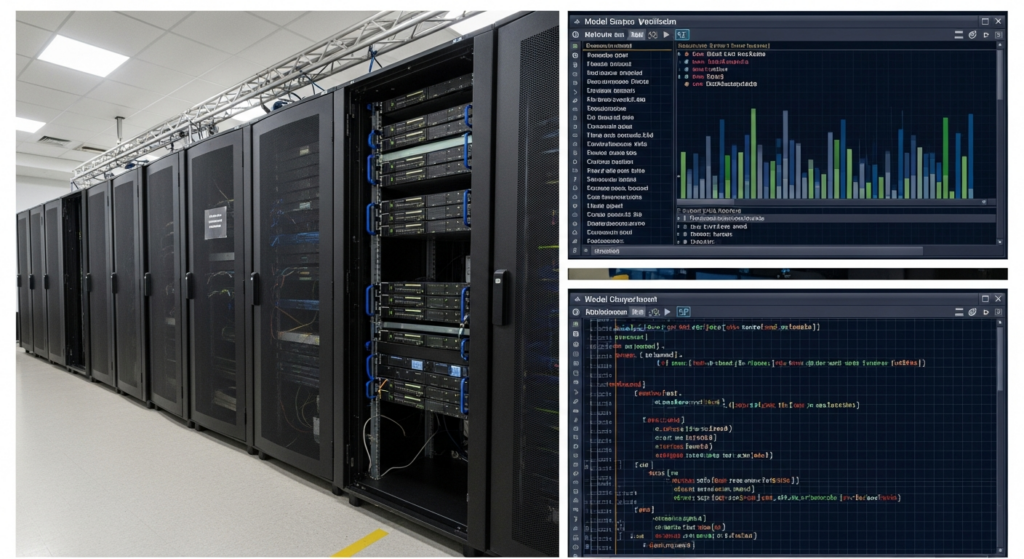Open the hamburger menu icon in the code editor window
1024x559 pixels.
(959, 312)
